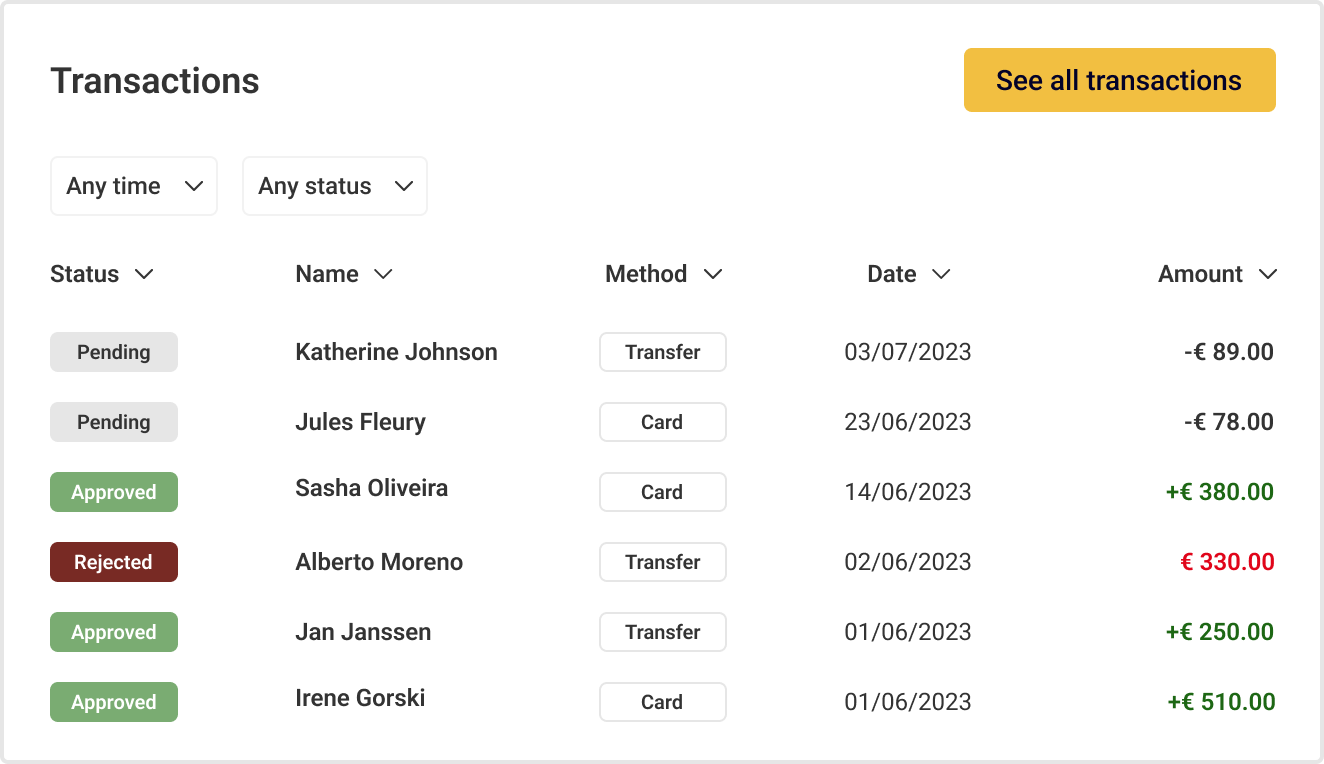
Task: Click the Amount column sort chevron
Action: [1268, 274]
